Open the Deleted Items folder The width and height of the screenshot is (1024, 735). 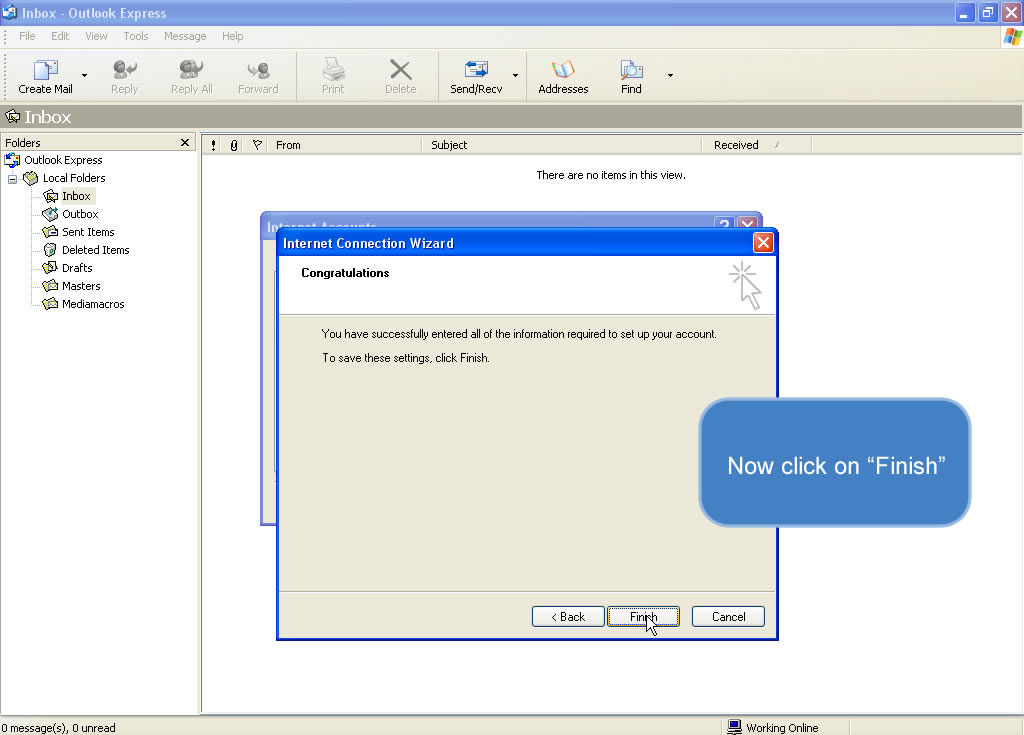click(x=95, y=250)
